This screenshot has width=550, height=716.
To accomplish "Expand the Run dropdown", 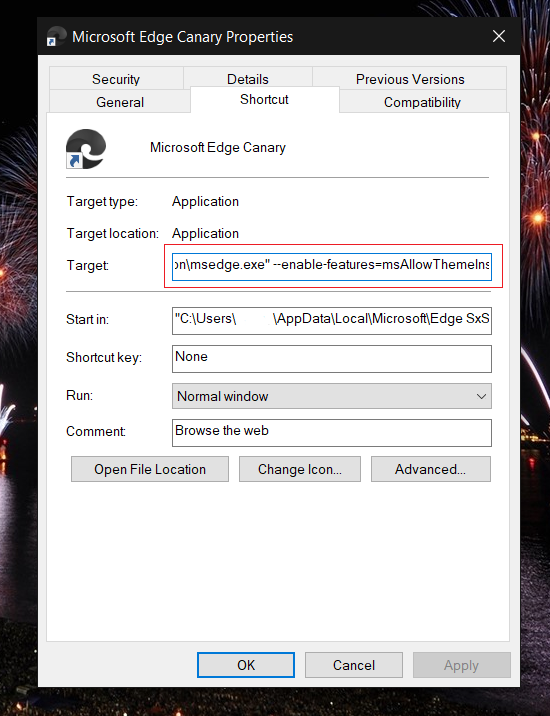I will pyautogui.click(x=332, y=396).
